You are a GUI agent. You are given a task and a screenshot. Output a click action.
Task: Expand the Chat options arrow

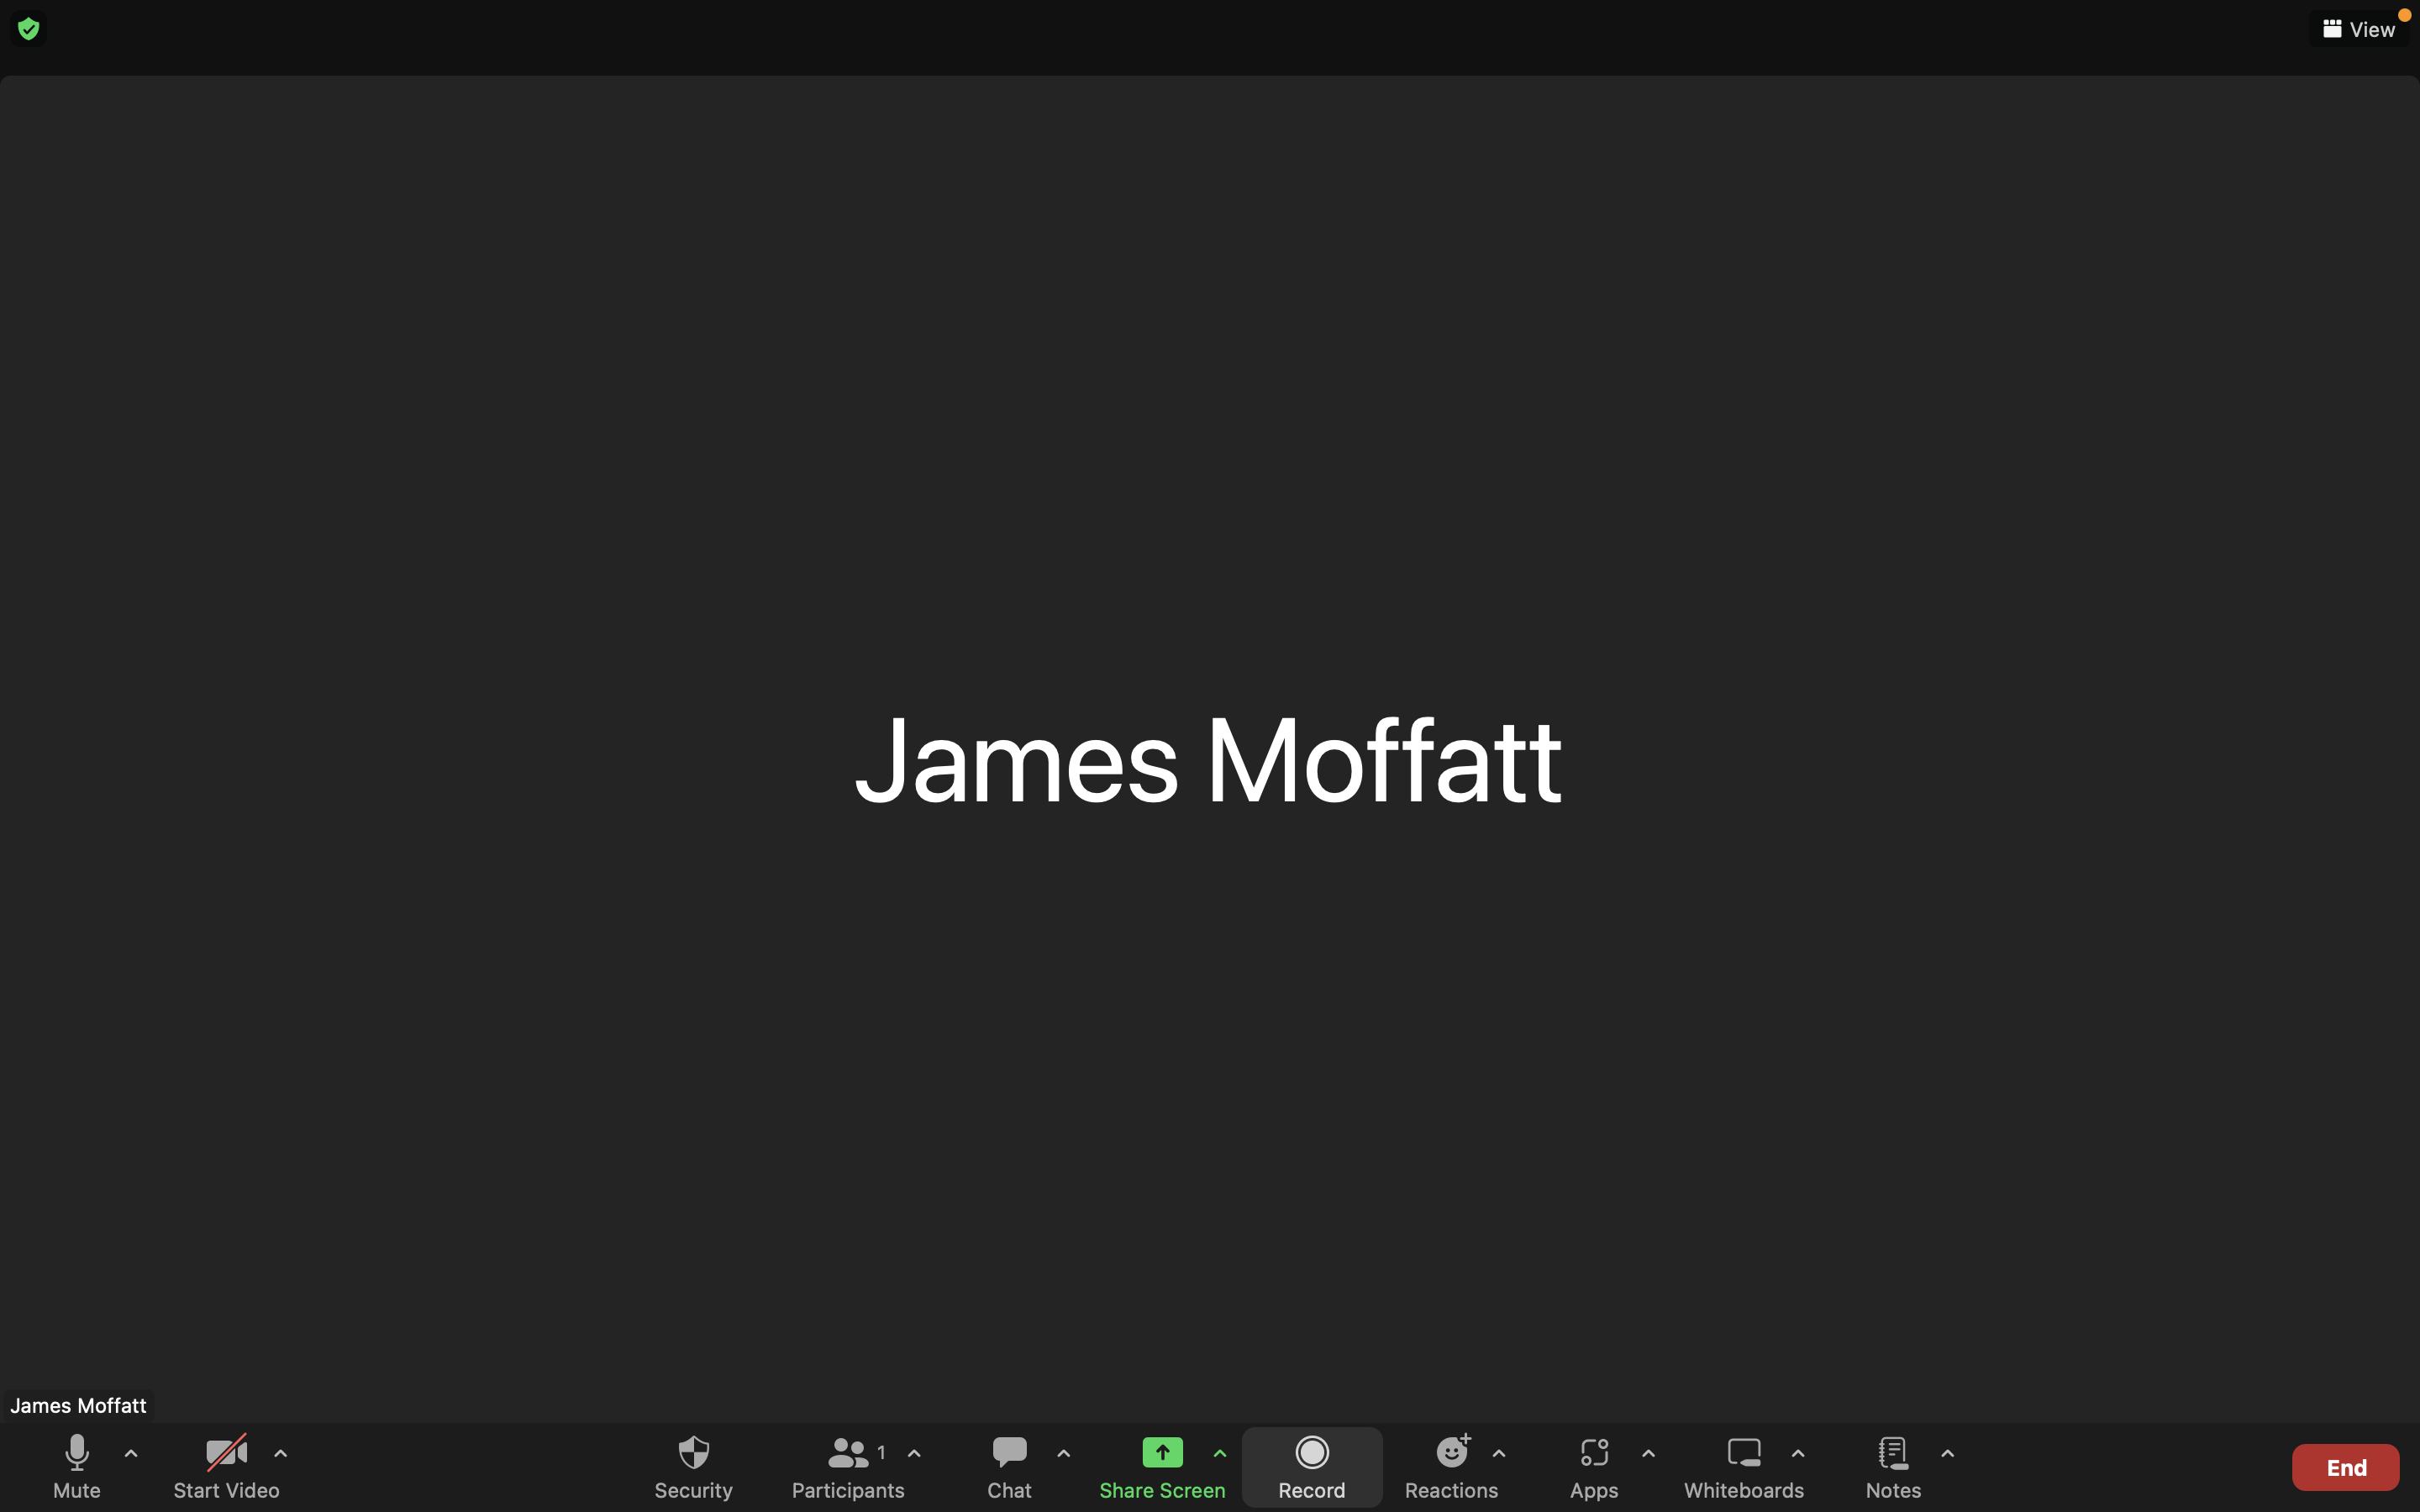point(1063,1454)
